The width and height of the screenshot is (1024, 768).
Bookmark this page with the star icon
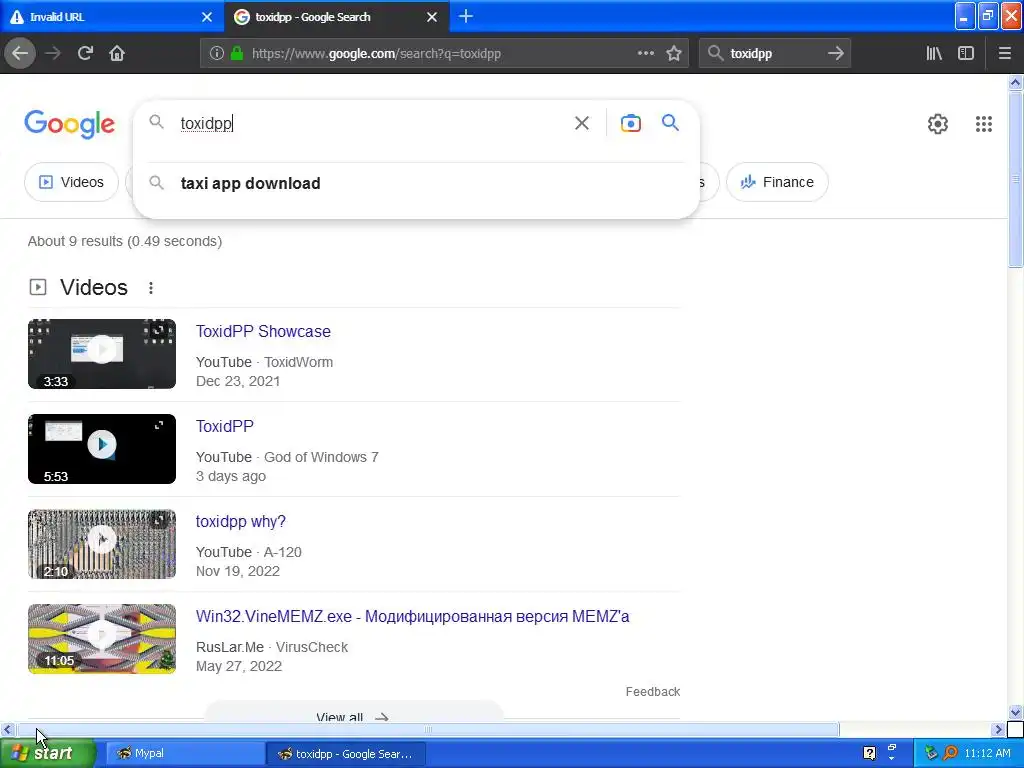[x=674, y=54]
